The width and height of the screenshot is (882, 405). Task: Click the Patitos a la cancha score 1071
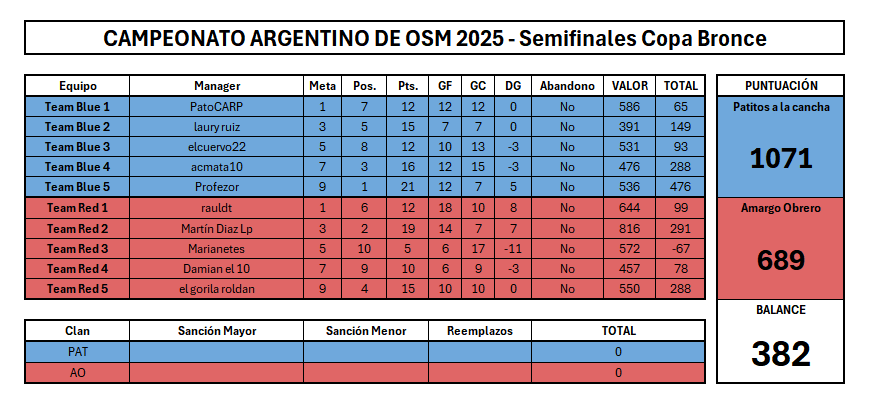click(x=781, y=159)
